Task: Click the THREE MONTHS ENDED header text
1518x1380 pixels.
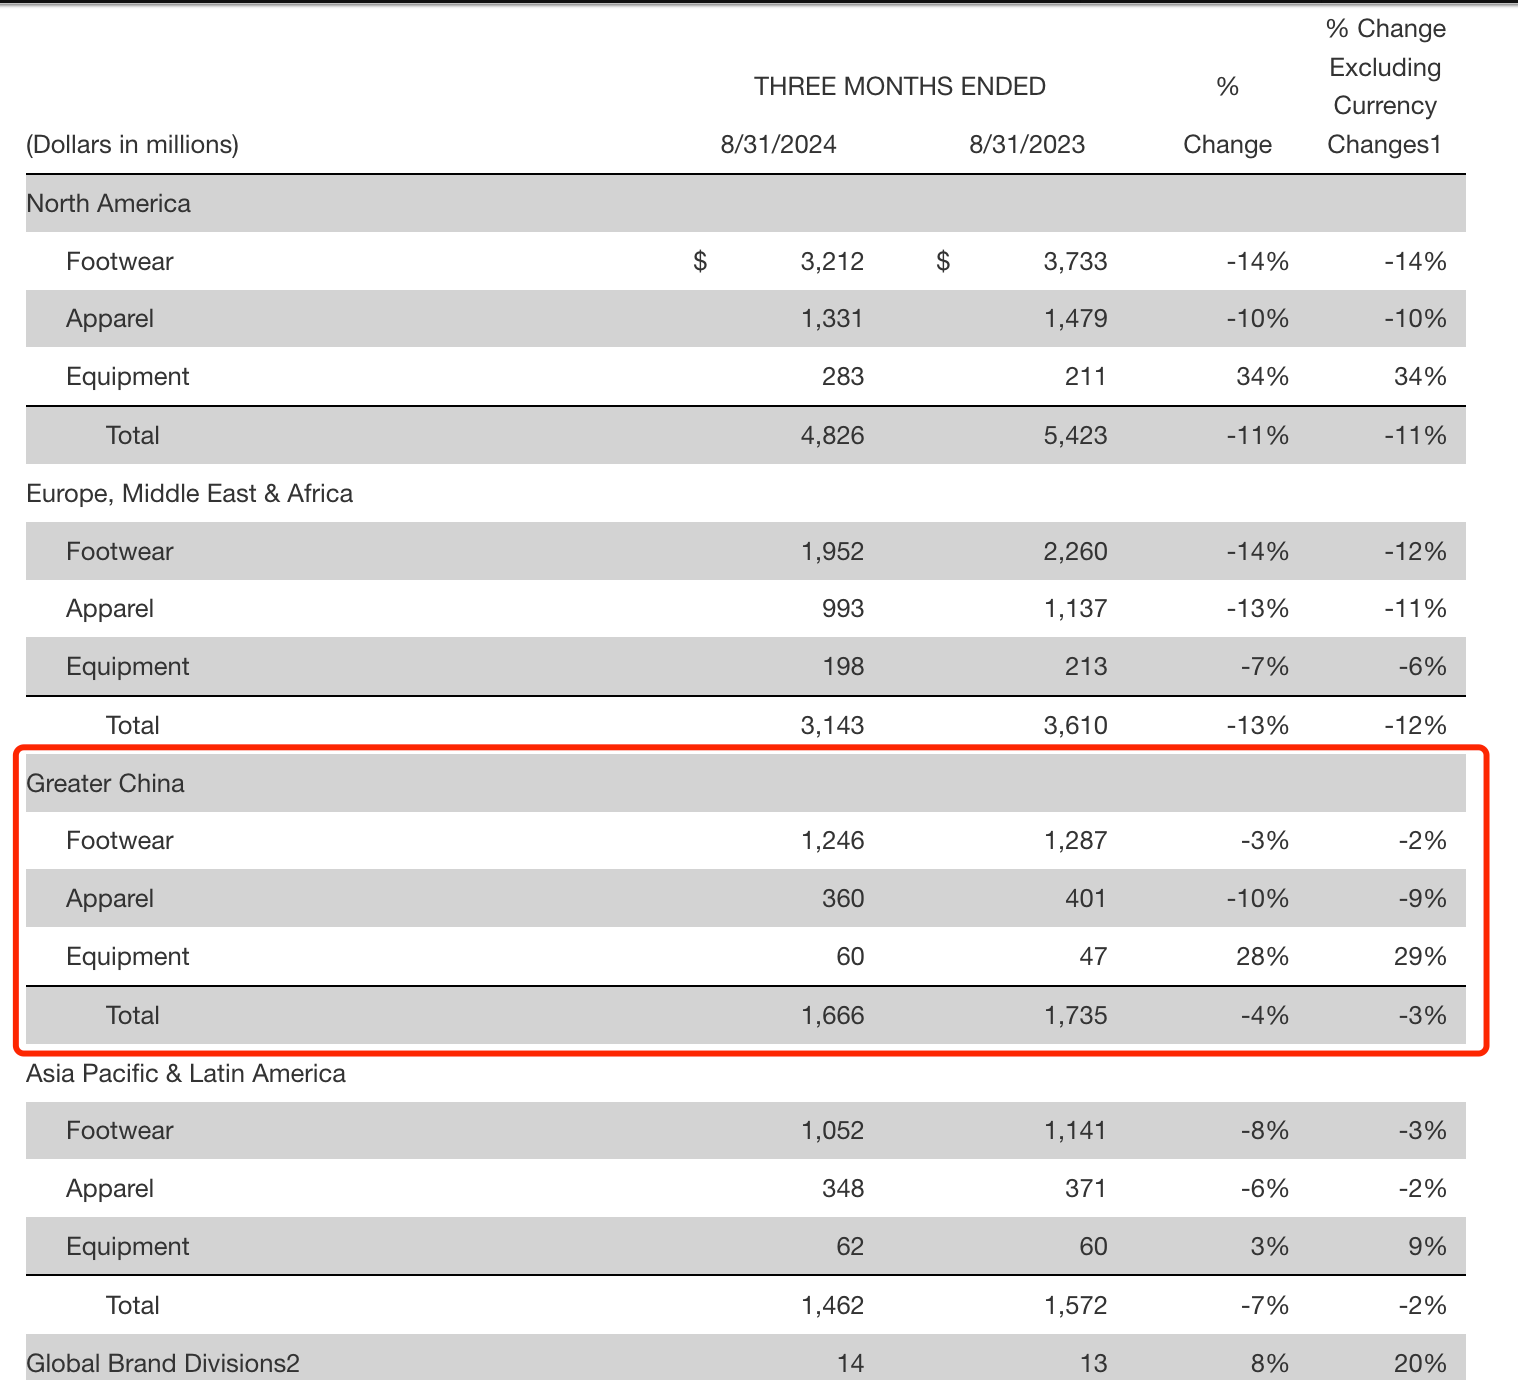Action: click(x=899, y=87)
